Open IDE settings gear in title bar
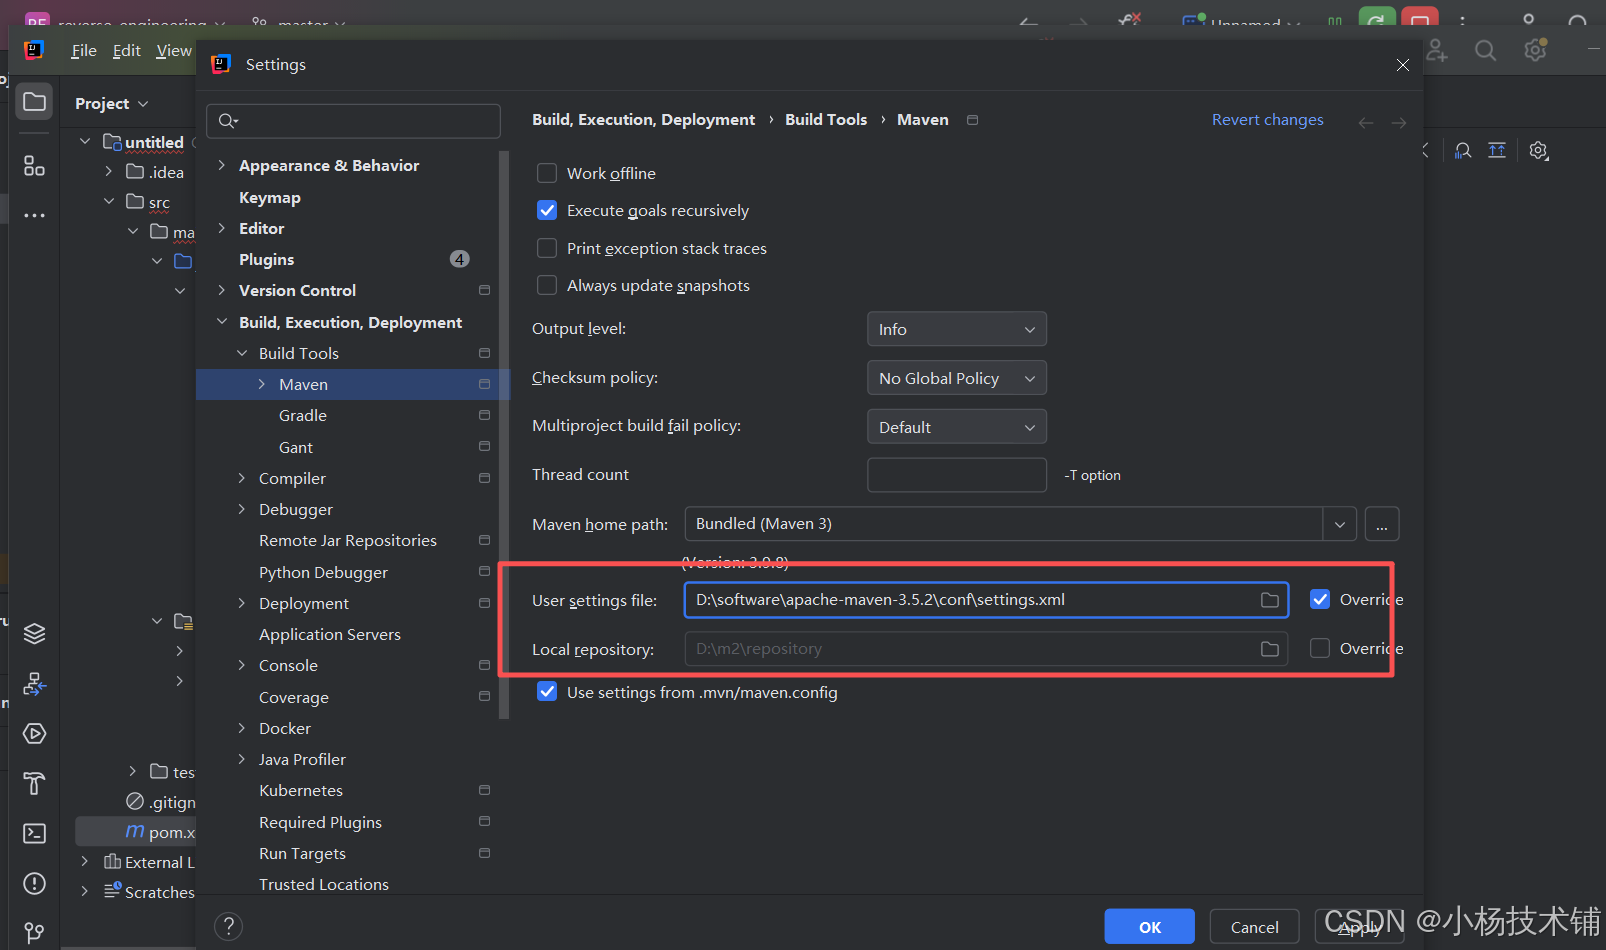The width and height of the screenshot is (1606, 950). [1536, 50]
